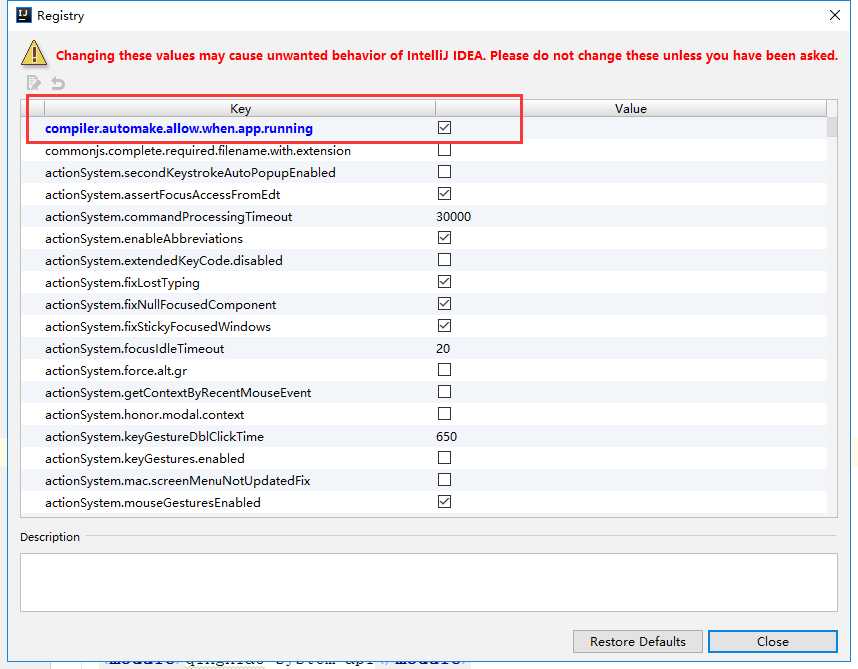Viewport: 858px width, 669px height.
Task: Click the edit registry value icon
Action: pyautogui.click(x=34, y=83)
